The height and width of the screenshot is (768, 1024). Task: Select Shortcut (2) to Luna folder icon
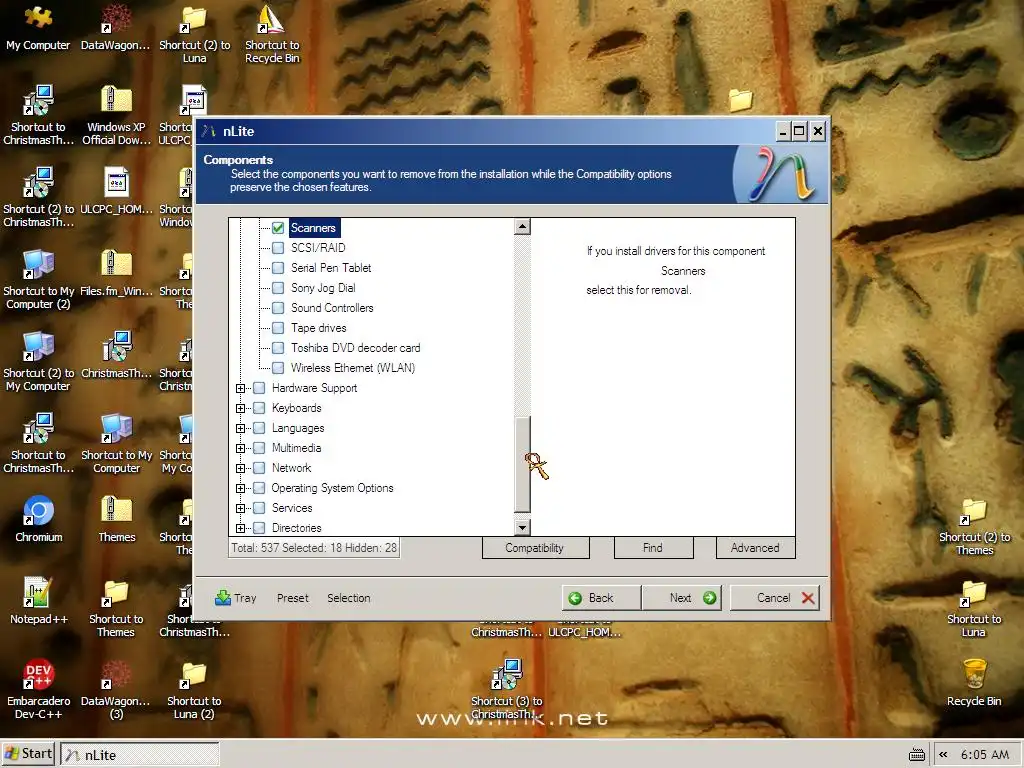pos(195,34)
